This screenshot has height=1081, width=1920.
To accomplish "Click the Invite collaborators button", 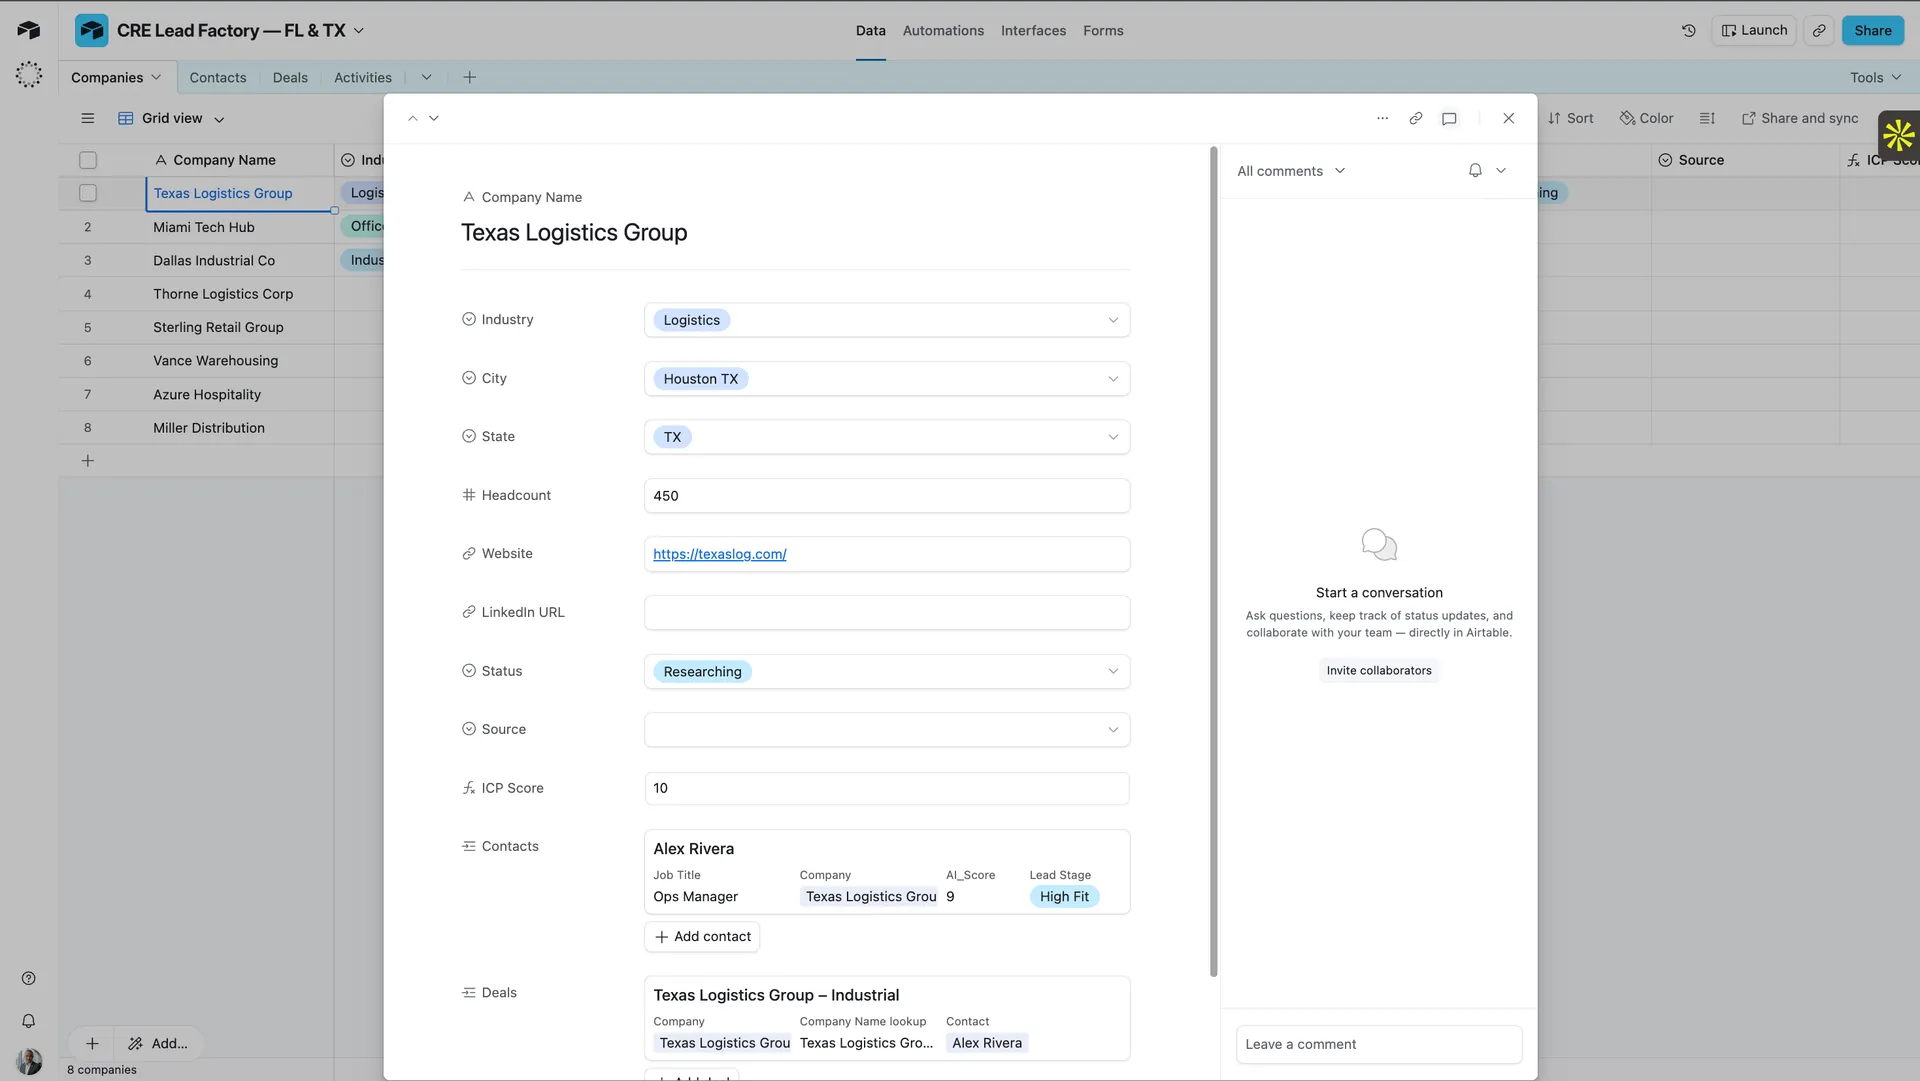I will coord(1379,670).
